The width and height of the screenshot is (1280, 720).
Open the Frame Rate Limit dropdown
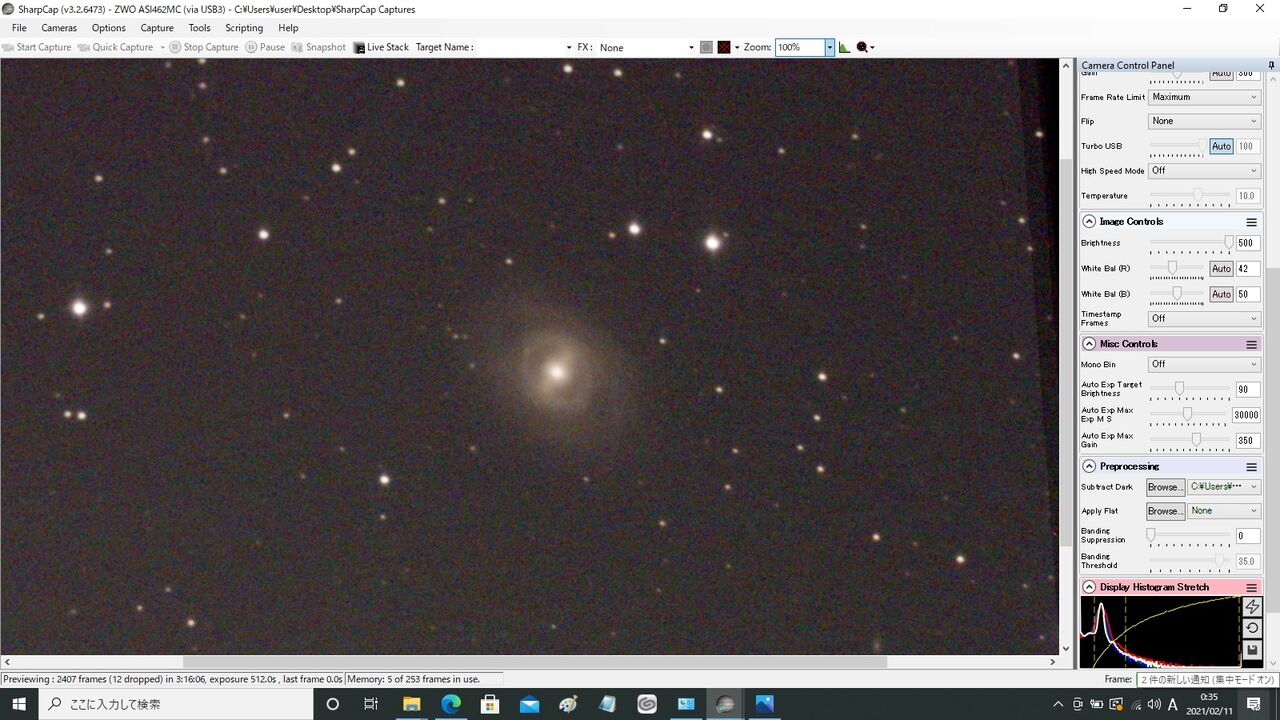pyautogui.click(x=1204, y=97)
